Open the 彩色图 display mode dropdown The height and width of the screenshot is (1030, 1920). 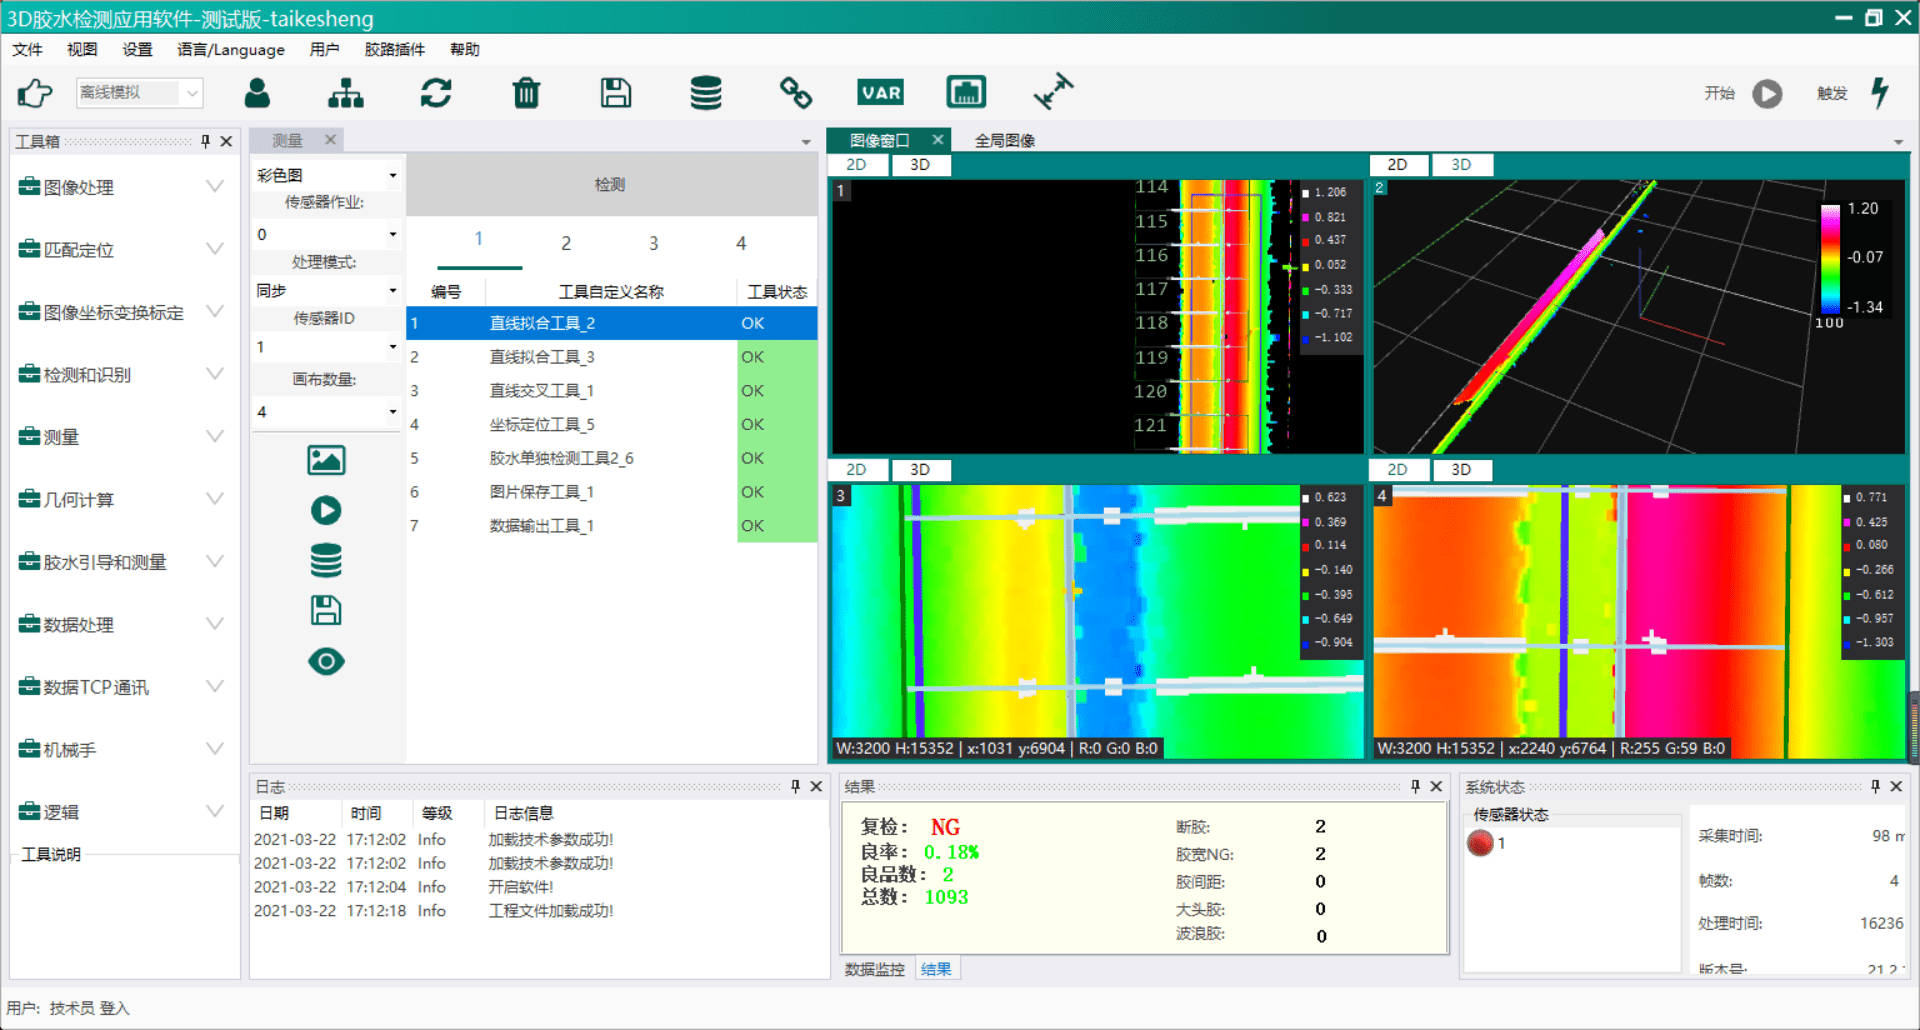pos(393,176)
